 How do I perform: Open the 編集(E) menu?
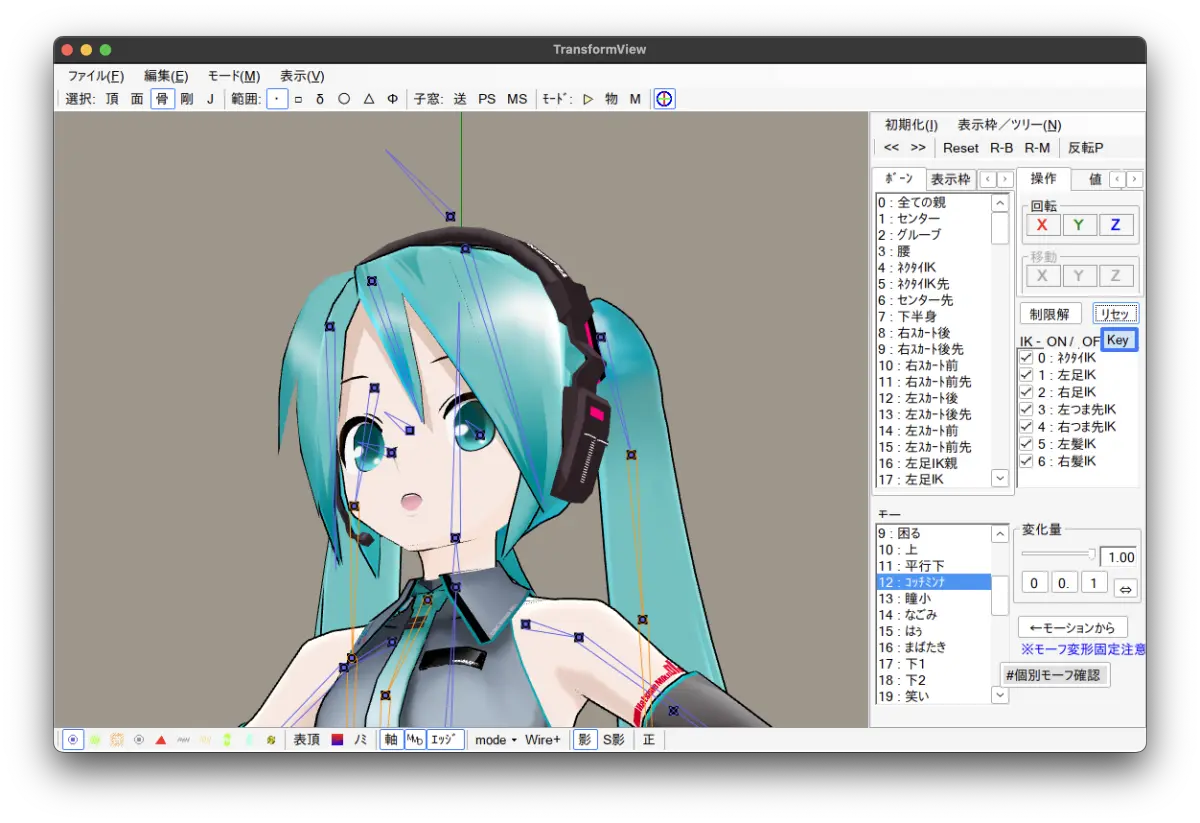pyautogui.click(x=166, y=76)
